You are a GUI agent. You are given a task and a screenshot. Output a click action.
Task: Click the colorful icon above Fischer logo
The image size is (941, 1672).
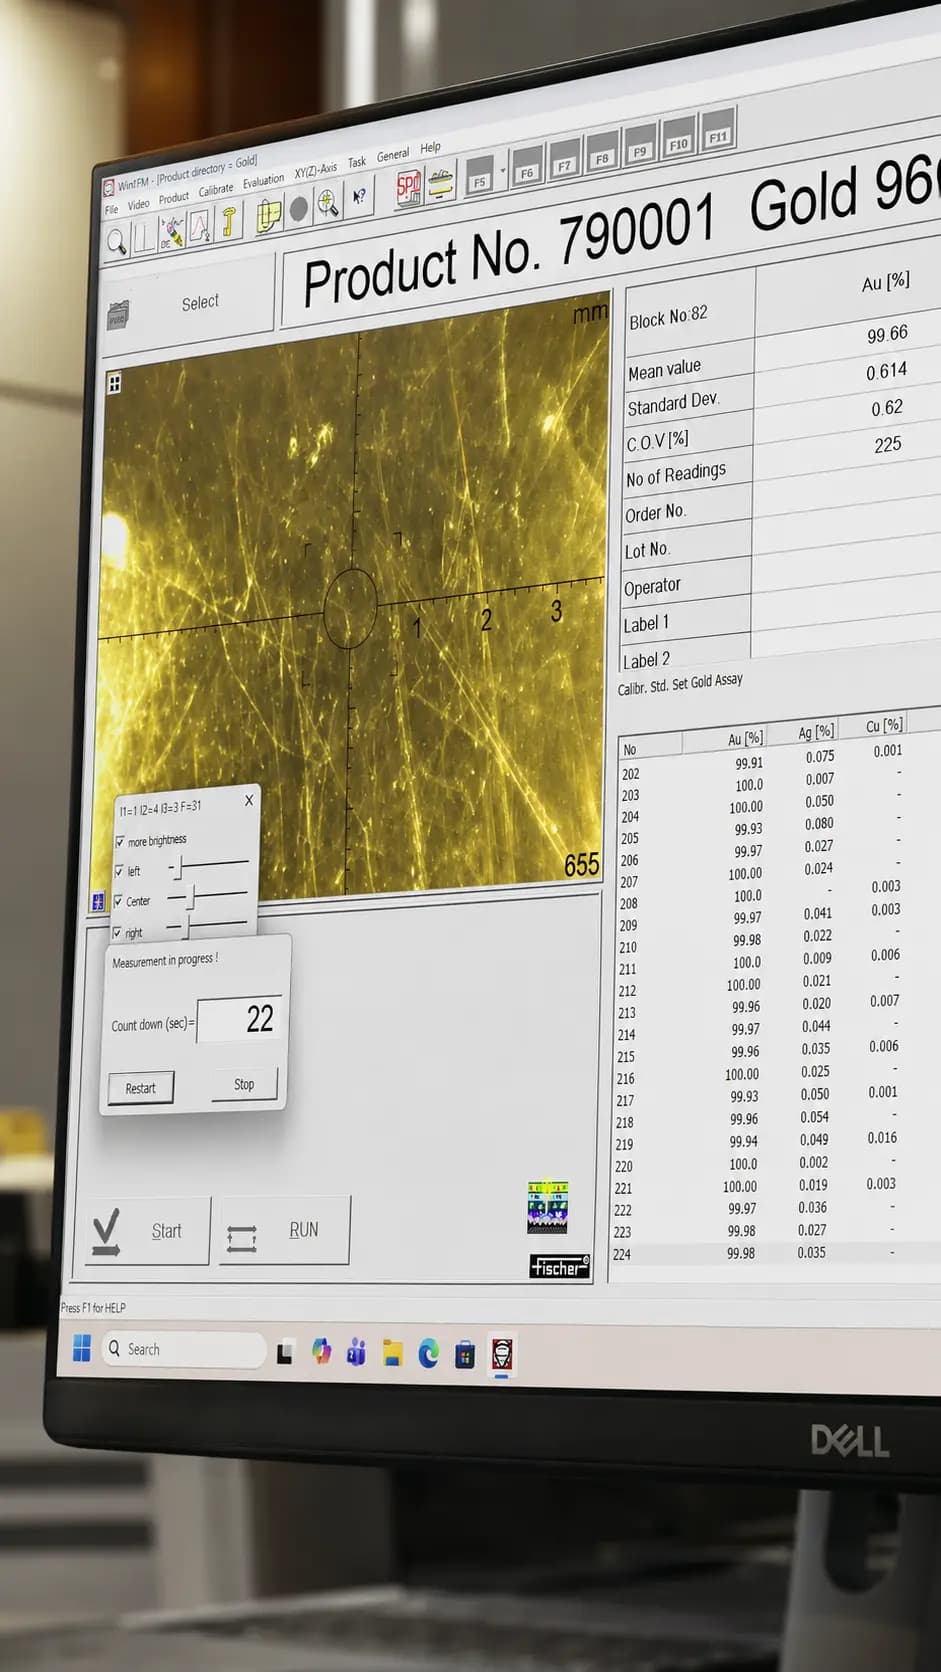(547, 1207)
